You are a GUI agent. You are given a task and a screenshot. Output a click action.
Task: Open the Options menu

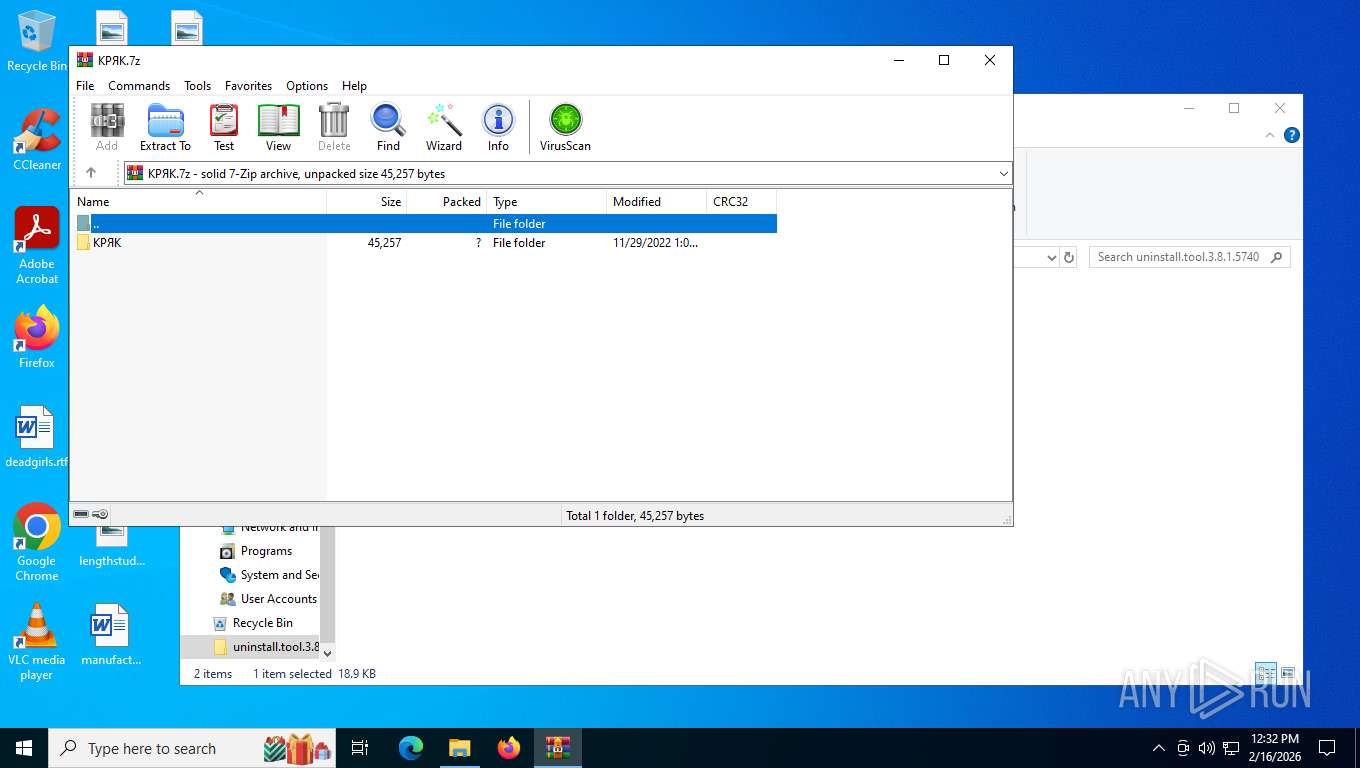pos(307,86)
